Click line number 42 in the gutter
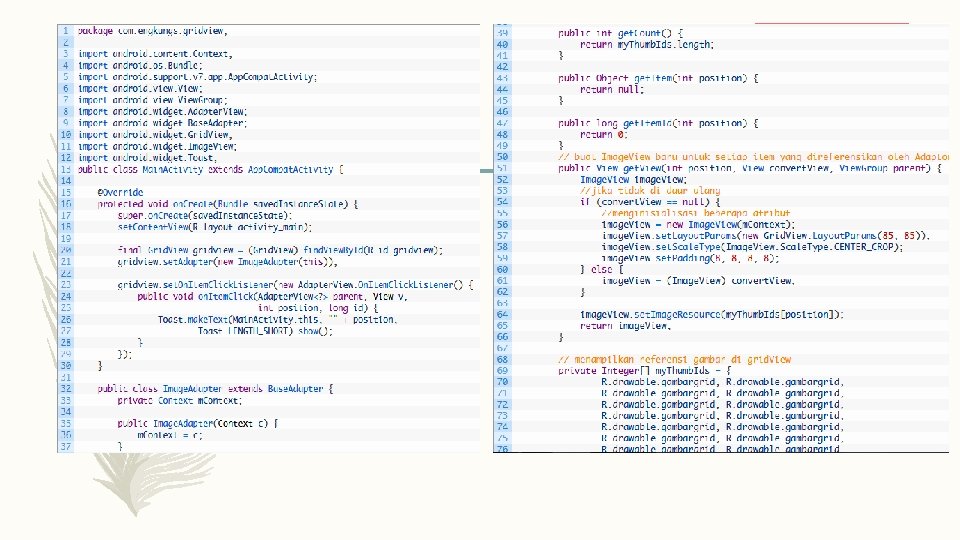The width and height of the screenshot is (960, 540). pyautogui.click(x=503, y=67)
